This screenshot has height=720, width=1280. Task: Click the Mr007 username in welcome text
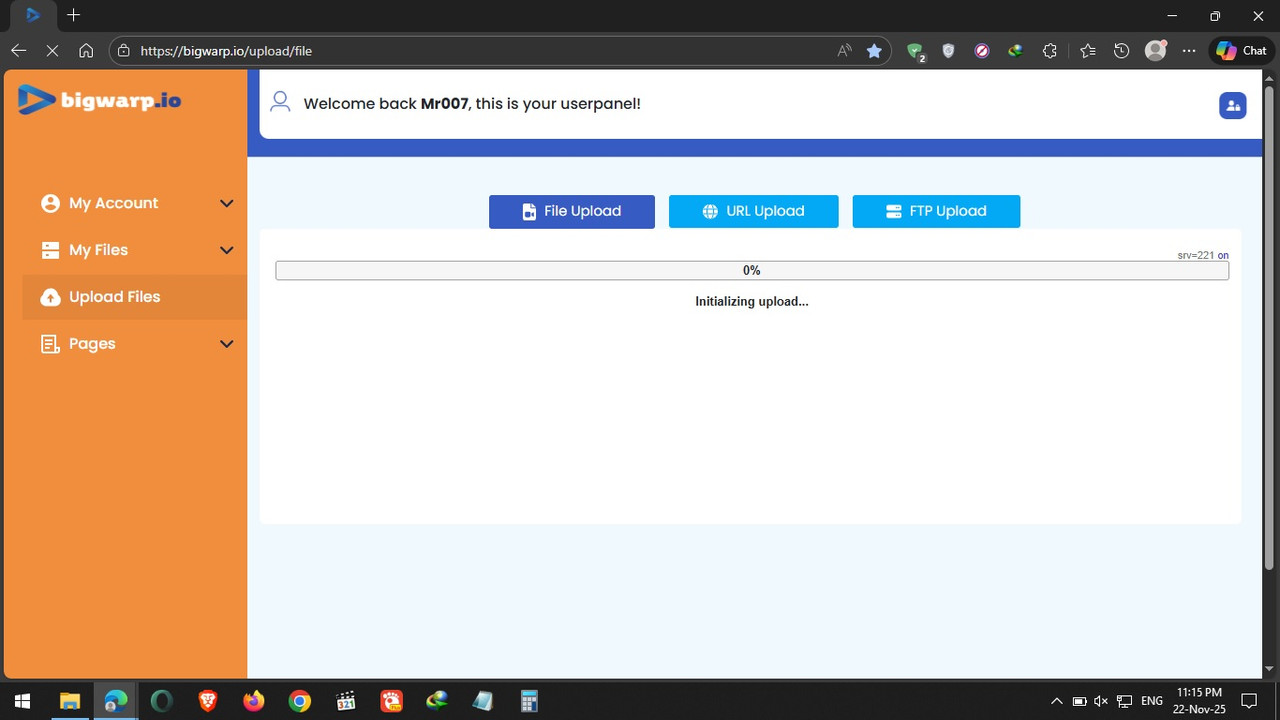pos(445,103)
